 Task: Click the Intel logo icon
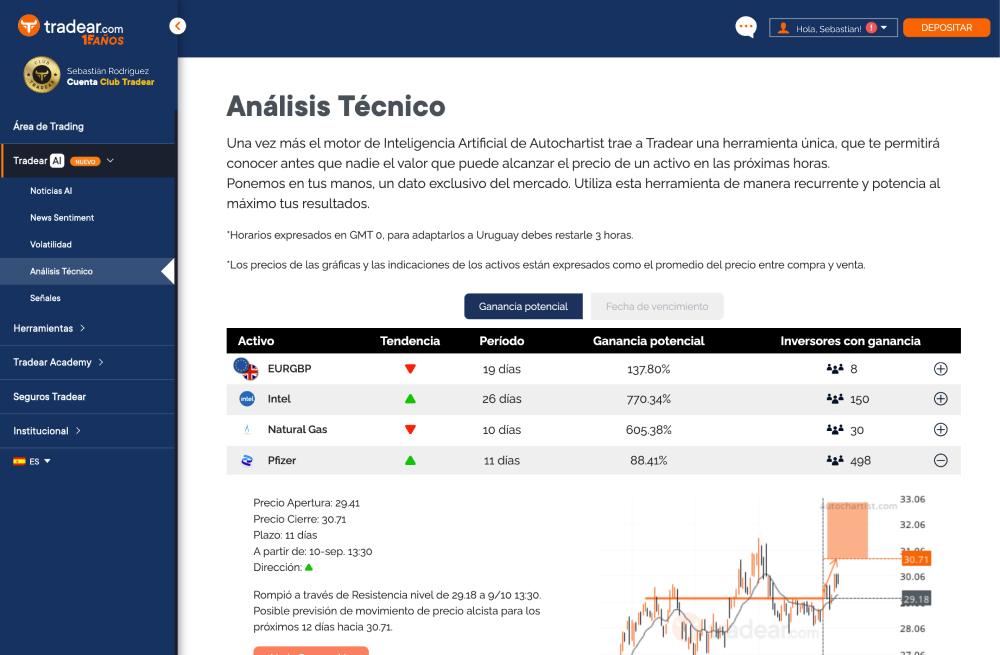click(247, 399)
